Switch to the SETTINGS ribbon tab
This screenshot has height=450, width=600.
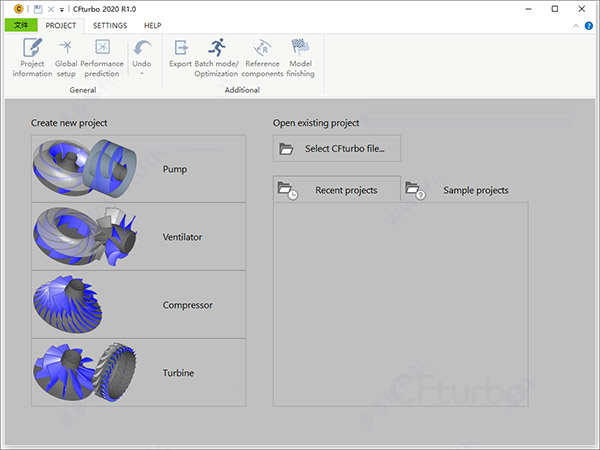click(x=110, y=25)
